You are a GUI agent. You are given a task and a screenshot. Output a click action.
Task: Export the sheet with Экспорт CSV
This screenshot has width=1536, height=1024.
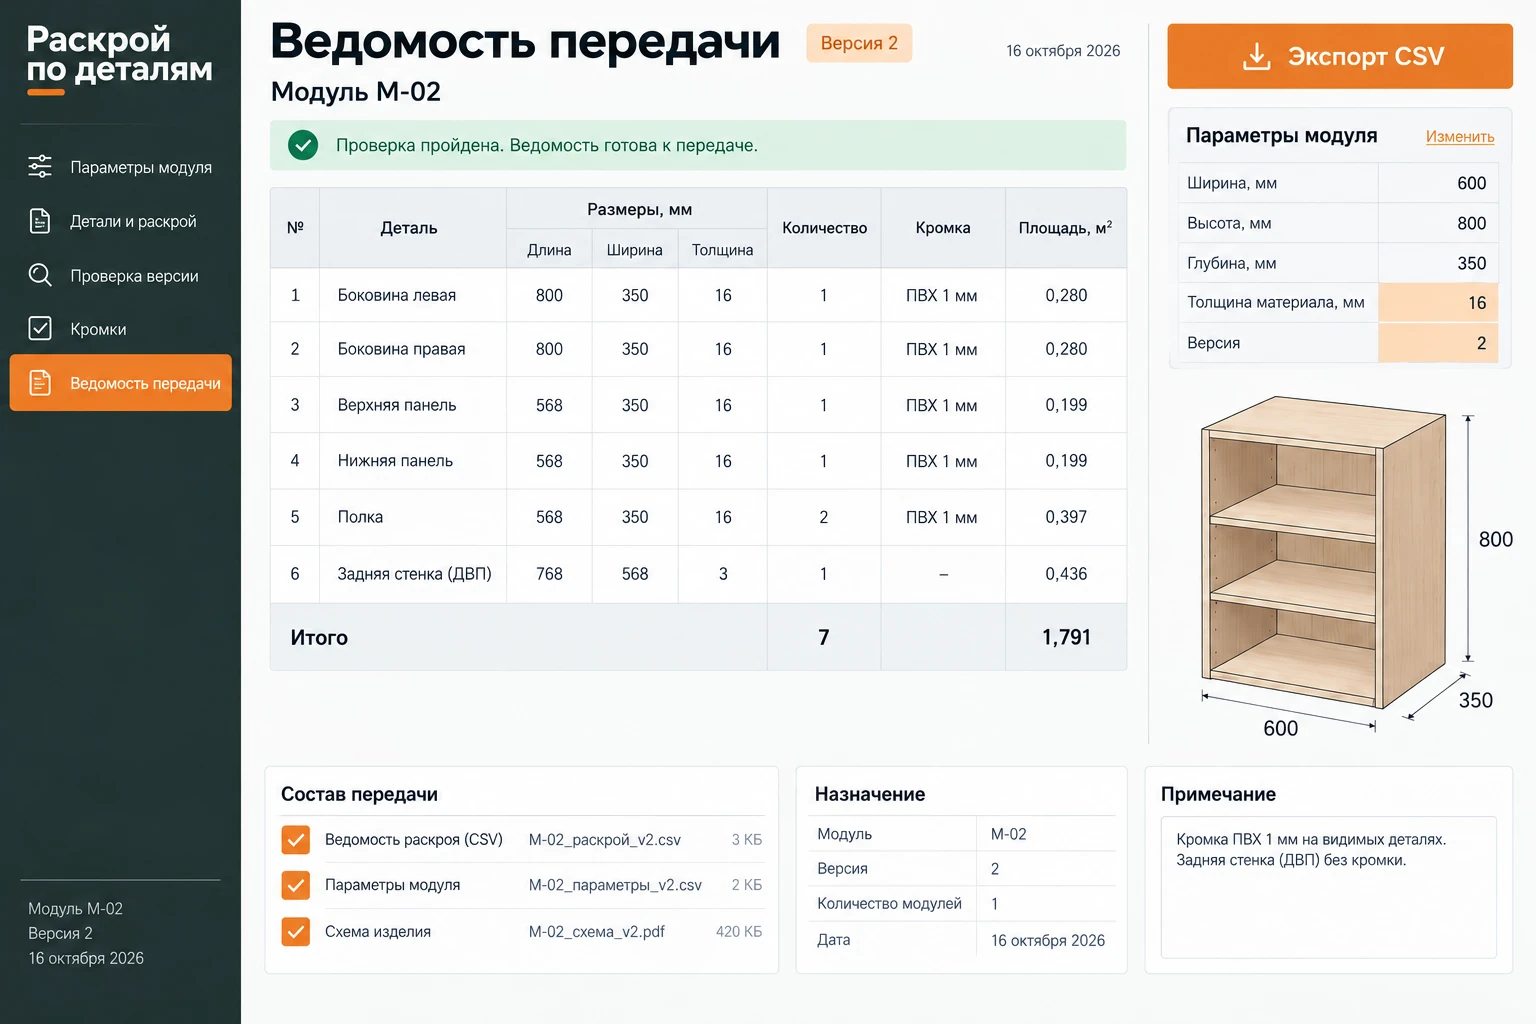(1340, 56)
